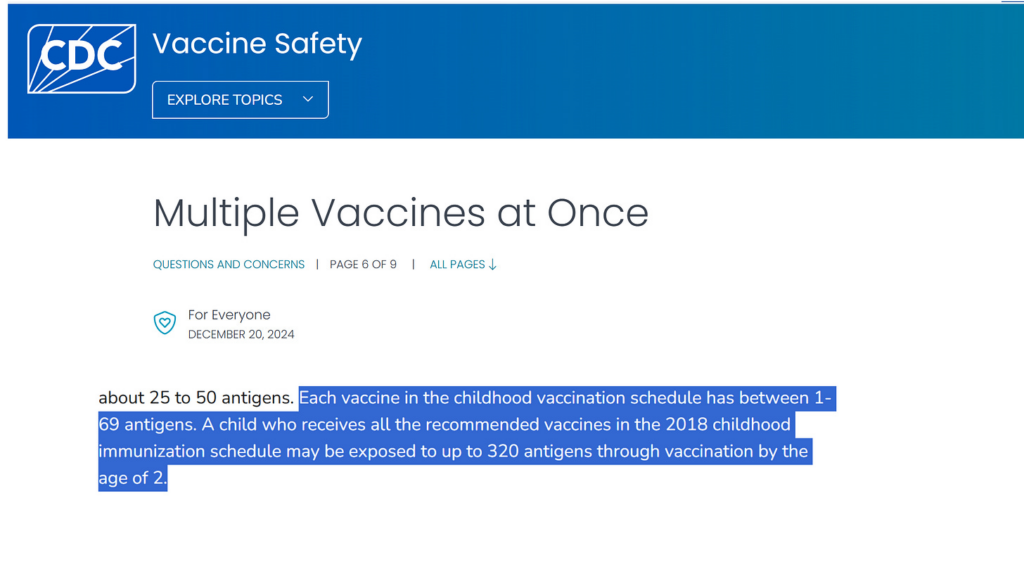The height and width of the screenshot is (584, 1024).
Task: Collapse the Explore Topics selector
Action: tap(240, 99)
